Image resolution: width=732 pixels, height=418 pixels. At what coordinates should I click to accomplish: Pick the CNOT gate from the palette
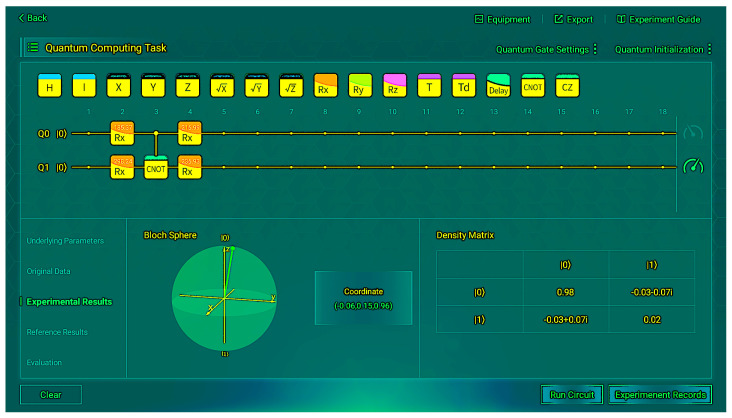[533, 85]
